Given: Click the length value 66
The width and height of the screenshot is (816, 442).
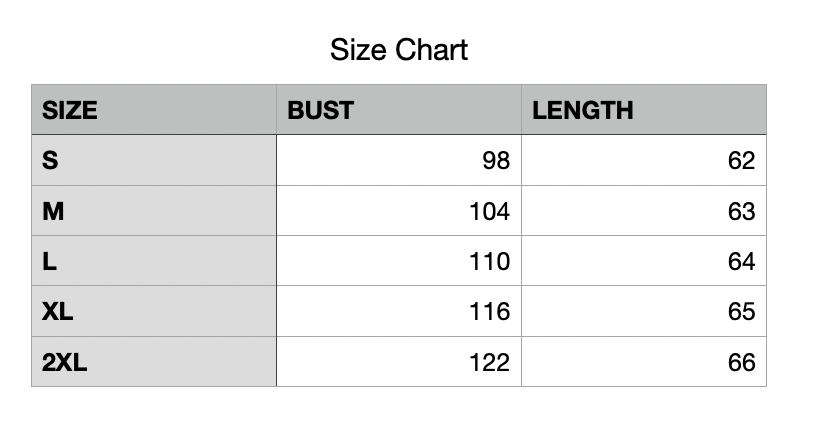Looking at the screenshot, I should (741, 362).
